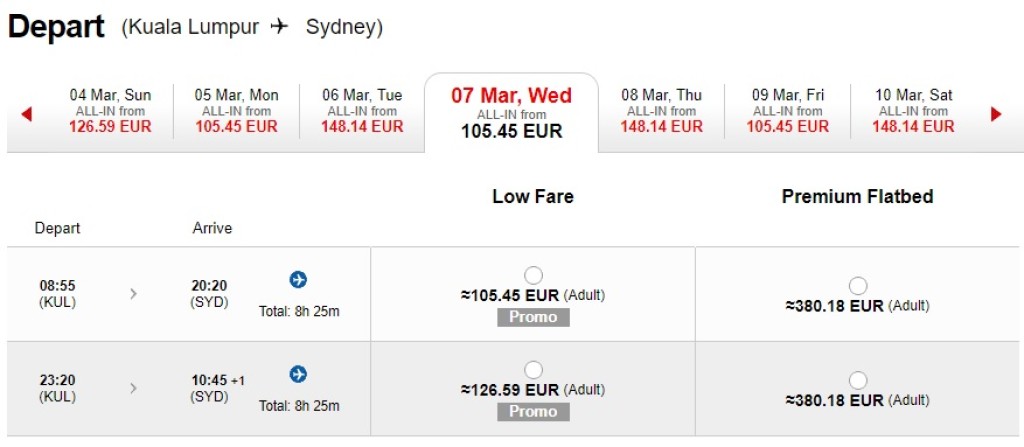Select Premium Flatbed radio for 23:20 flight
This screenshot has width=1024, height=447.
pos(858,380)
